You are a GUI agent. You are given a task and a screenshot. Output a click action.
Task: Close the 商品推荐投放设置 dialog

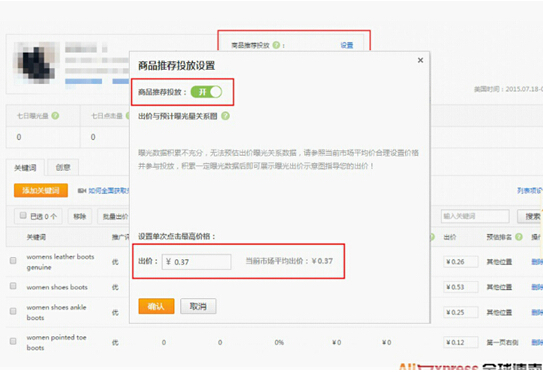tap(420, 60)
